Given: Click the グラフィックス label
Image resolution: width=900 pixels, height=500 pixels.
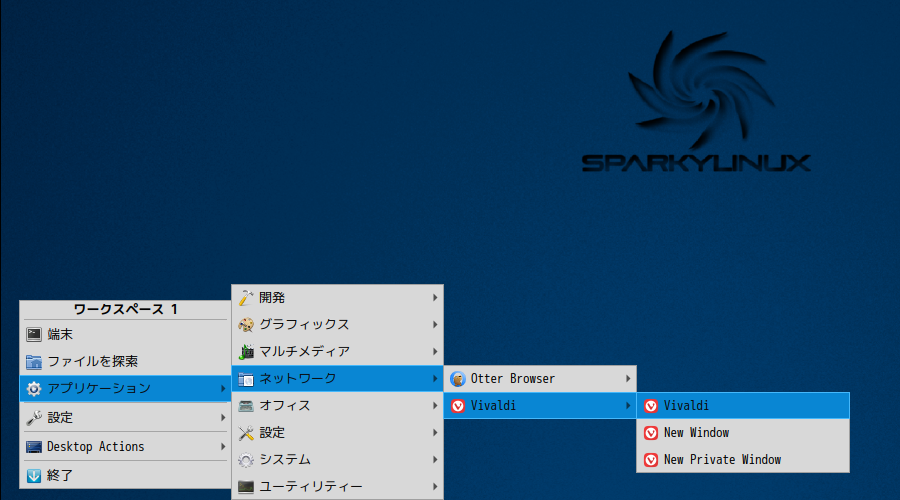Looking at the screenshot, I should tap(304, 324).
